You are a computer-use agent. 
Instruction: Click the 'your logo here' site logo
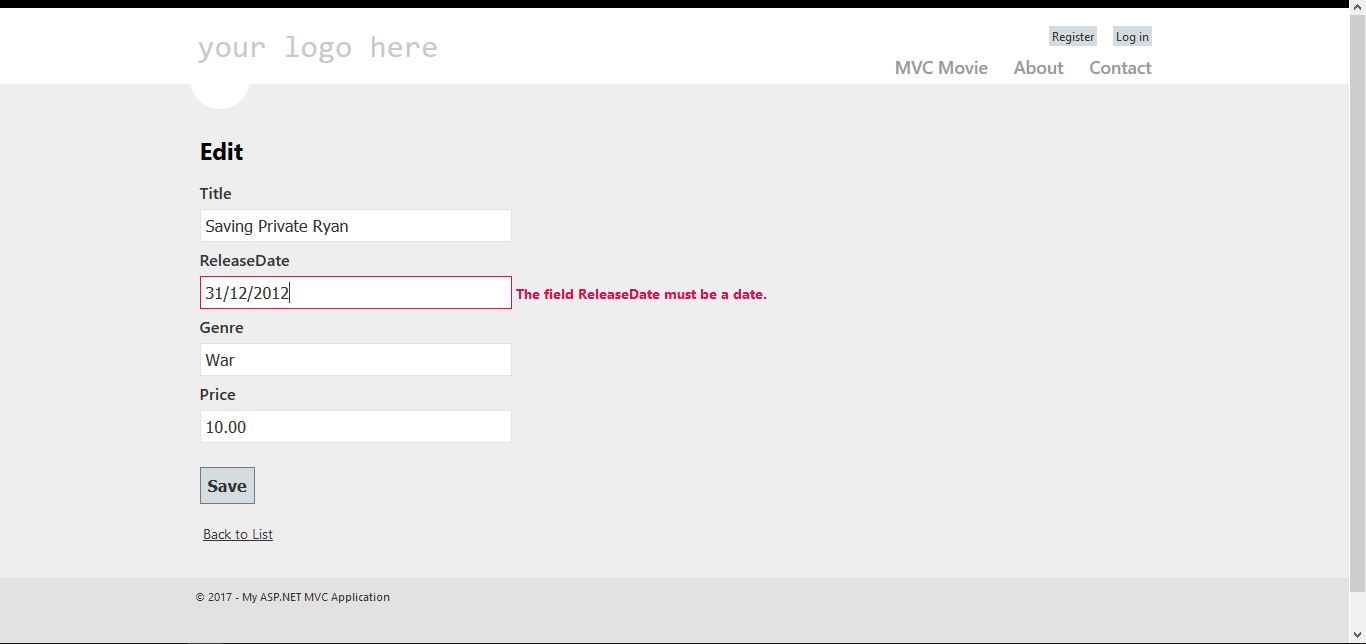[x=317, y=47]
